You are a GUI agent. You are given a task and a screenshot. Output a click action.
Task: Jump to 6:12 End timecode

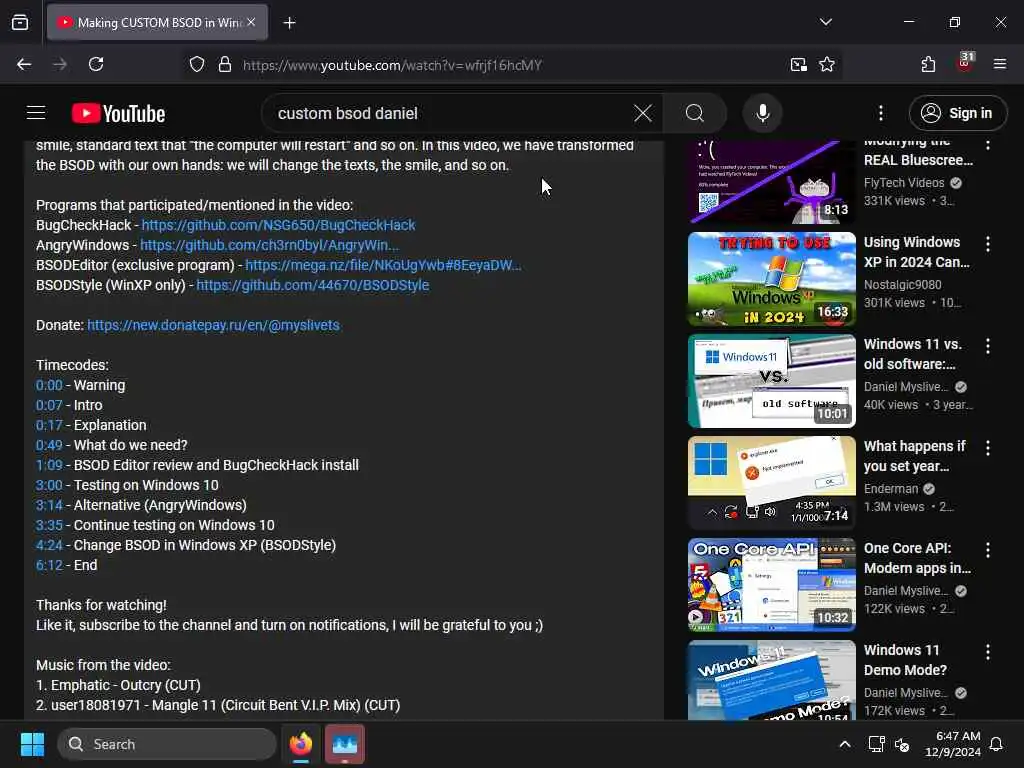[x=49, y=566]
